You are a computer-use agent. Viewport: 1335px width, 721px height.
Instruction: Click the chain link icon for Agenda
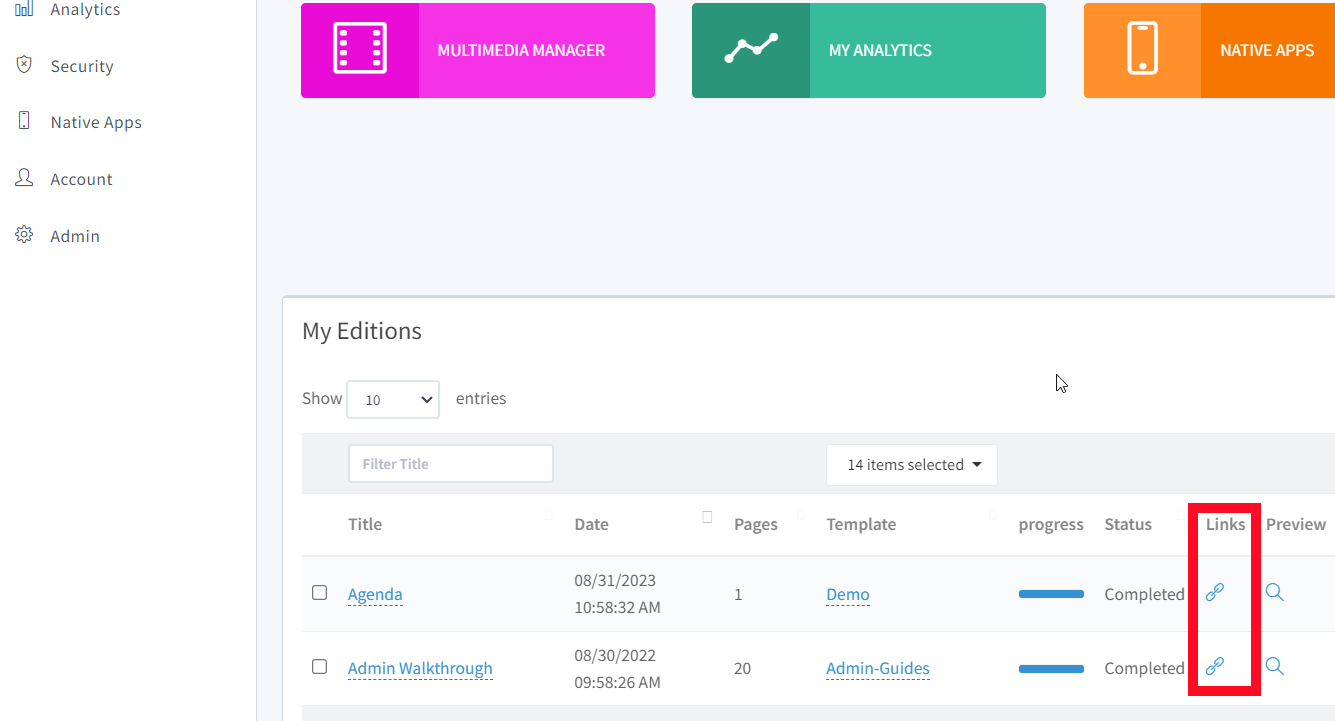click(x=1215, y=592)
